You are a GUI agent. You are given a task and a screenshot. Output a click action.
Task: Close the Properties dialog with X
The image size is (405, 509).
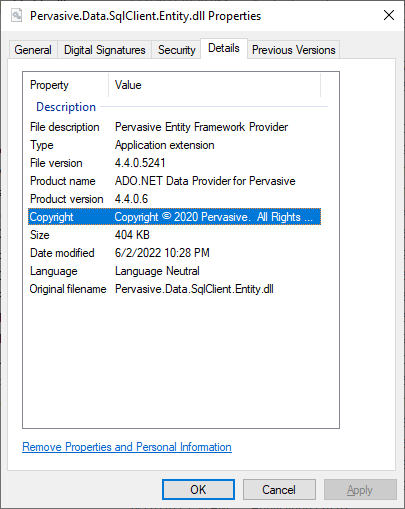point(389,15)
